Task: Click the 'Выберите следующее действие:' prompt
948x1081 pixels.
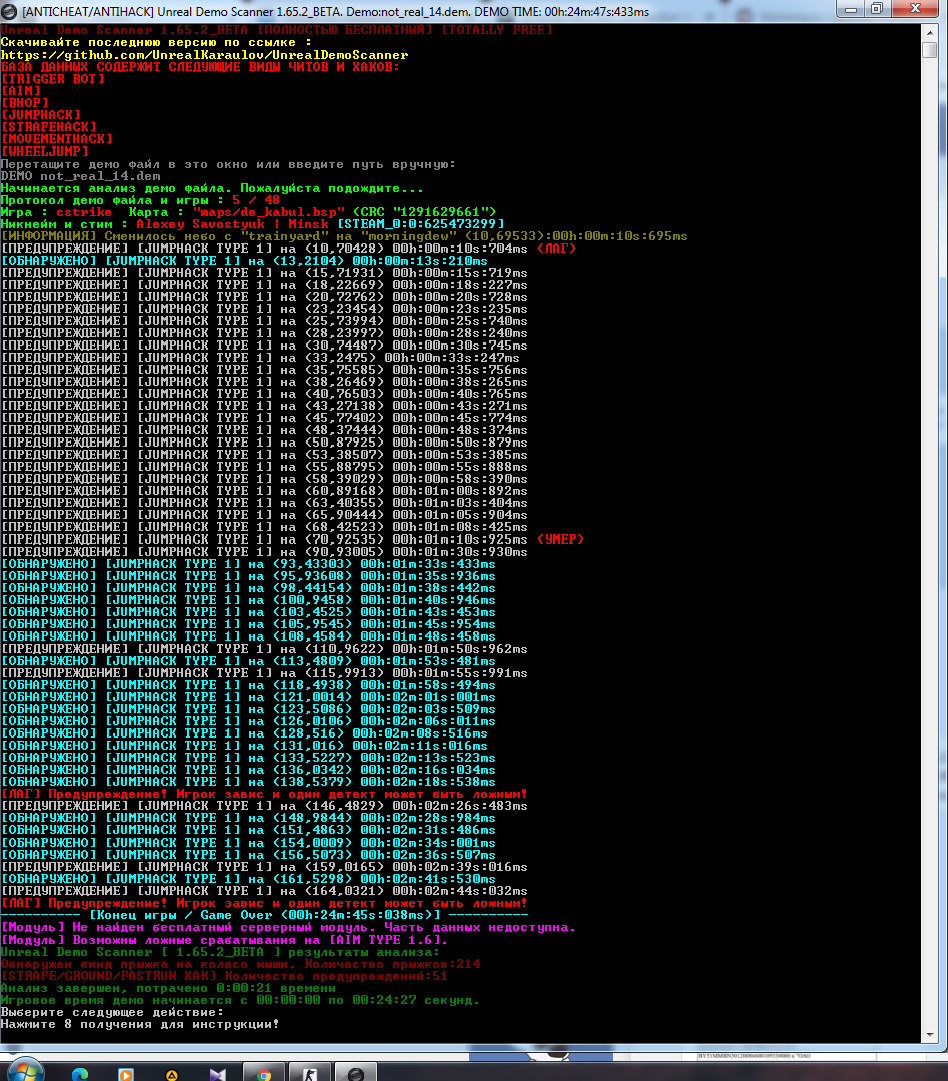Action: point(112,1012)
